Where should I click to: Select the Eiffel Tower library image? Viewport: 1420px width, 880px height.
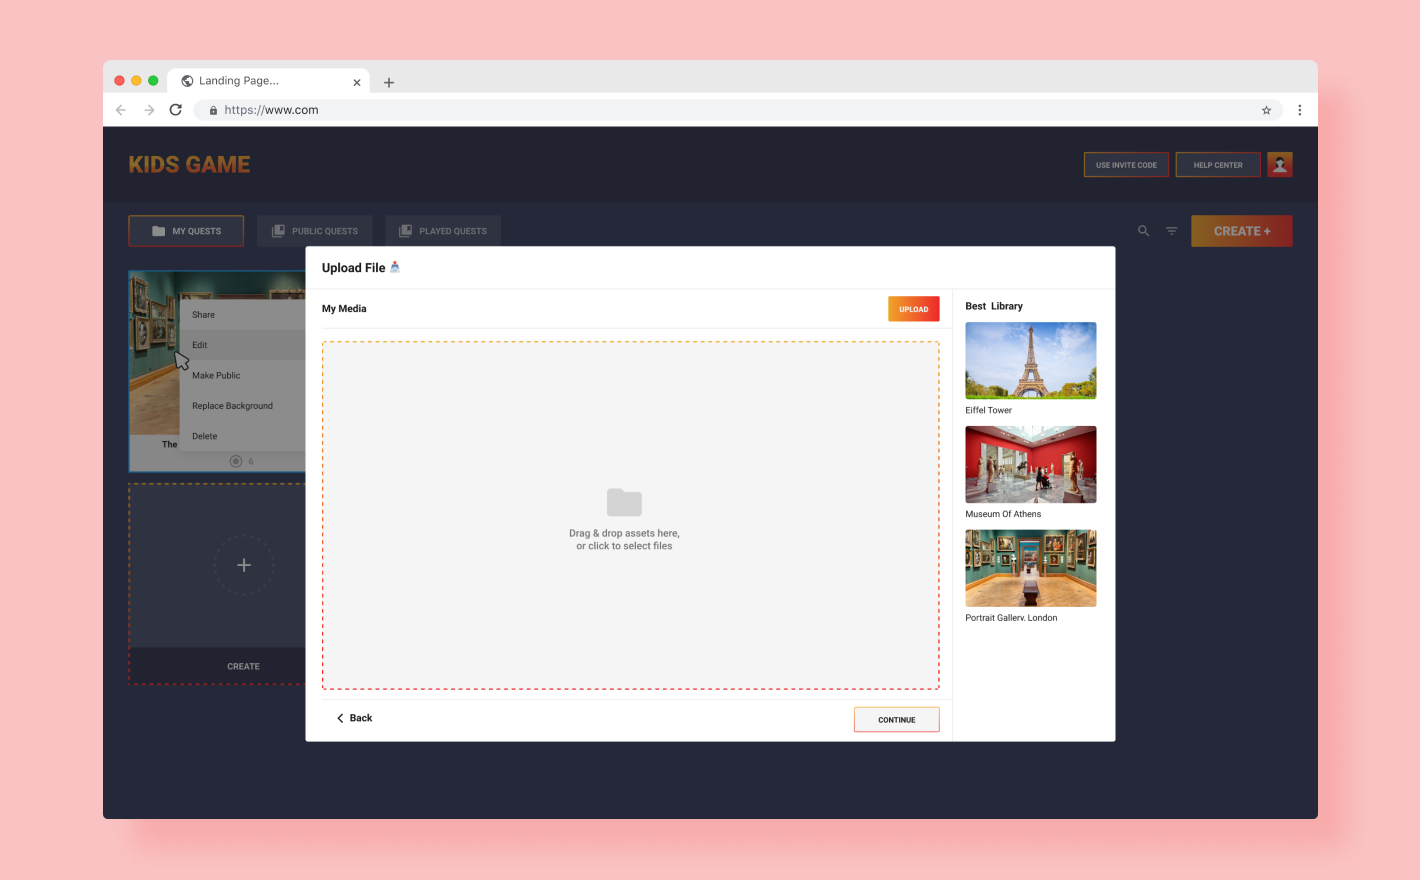[1030, 361]
